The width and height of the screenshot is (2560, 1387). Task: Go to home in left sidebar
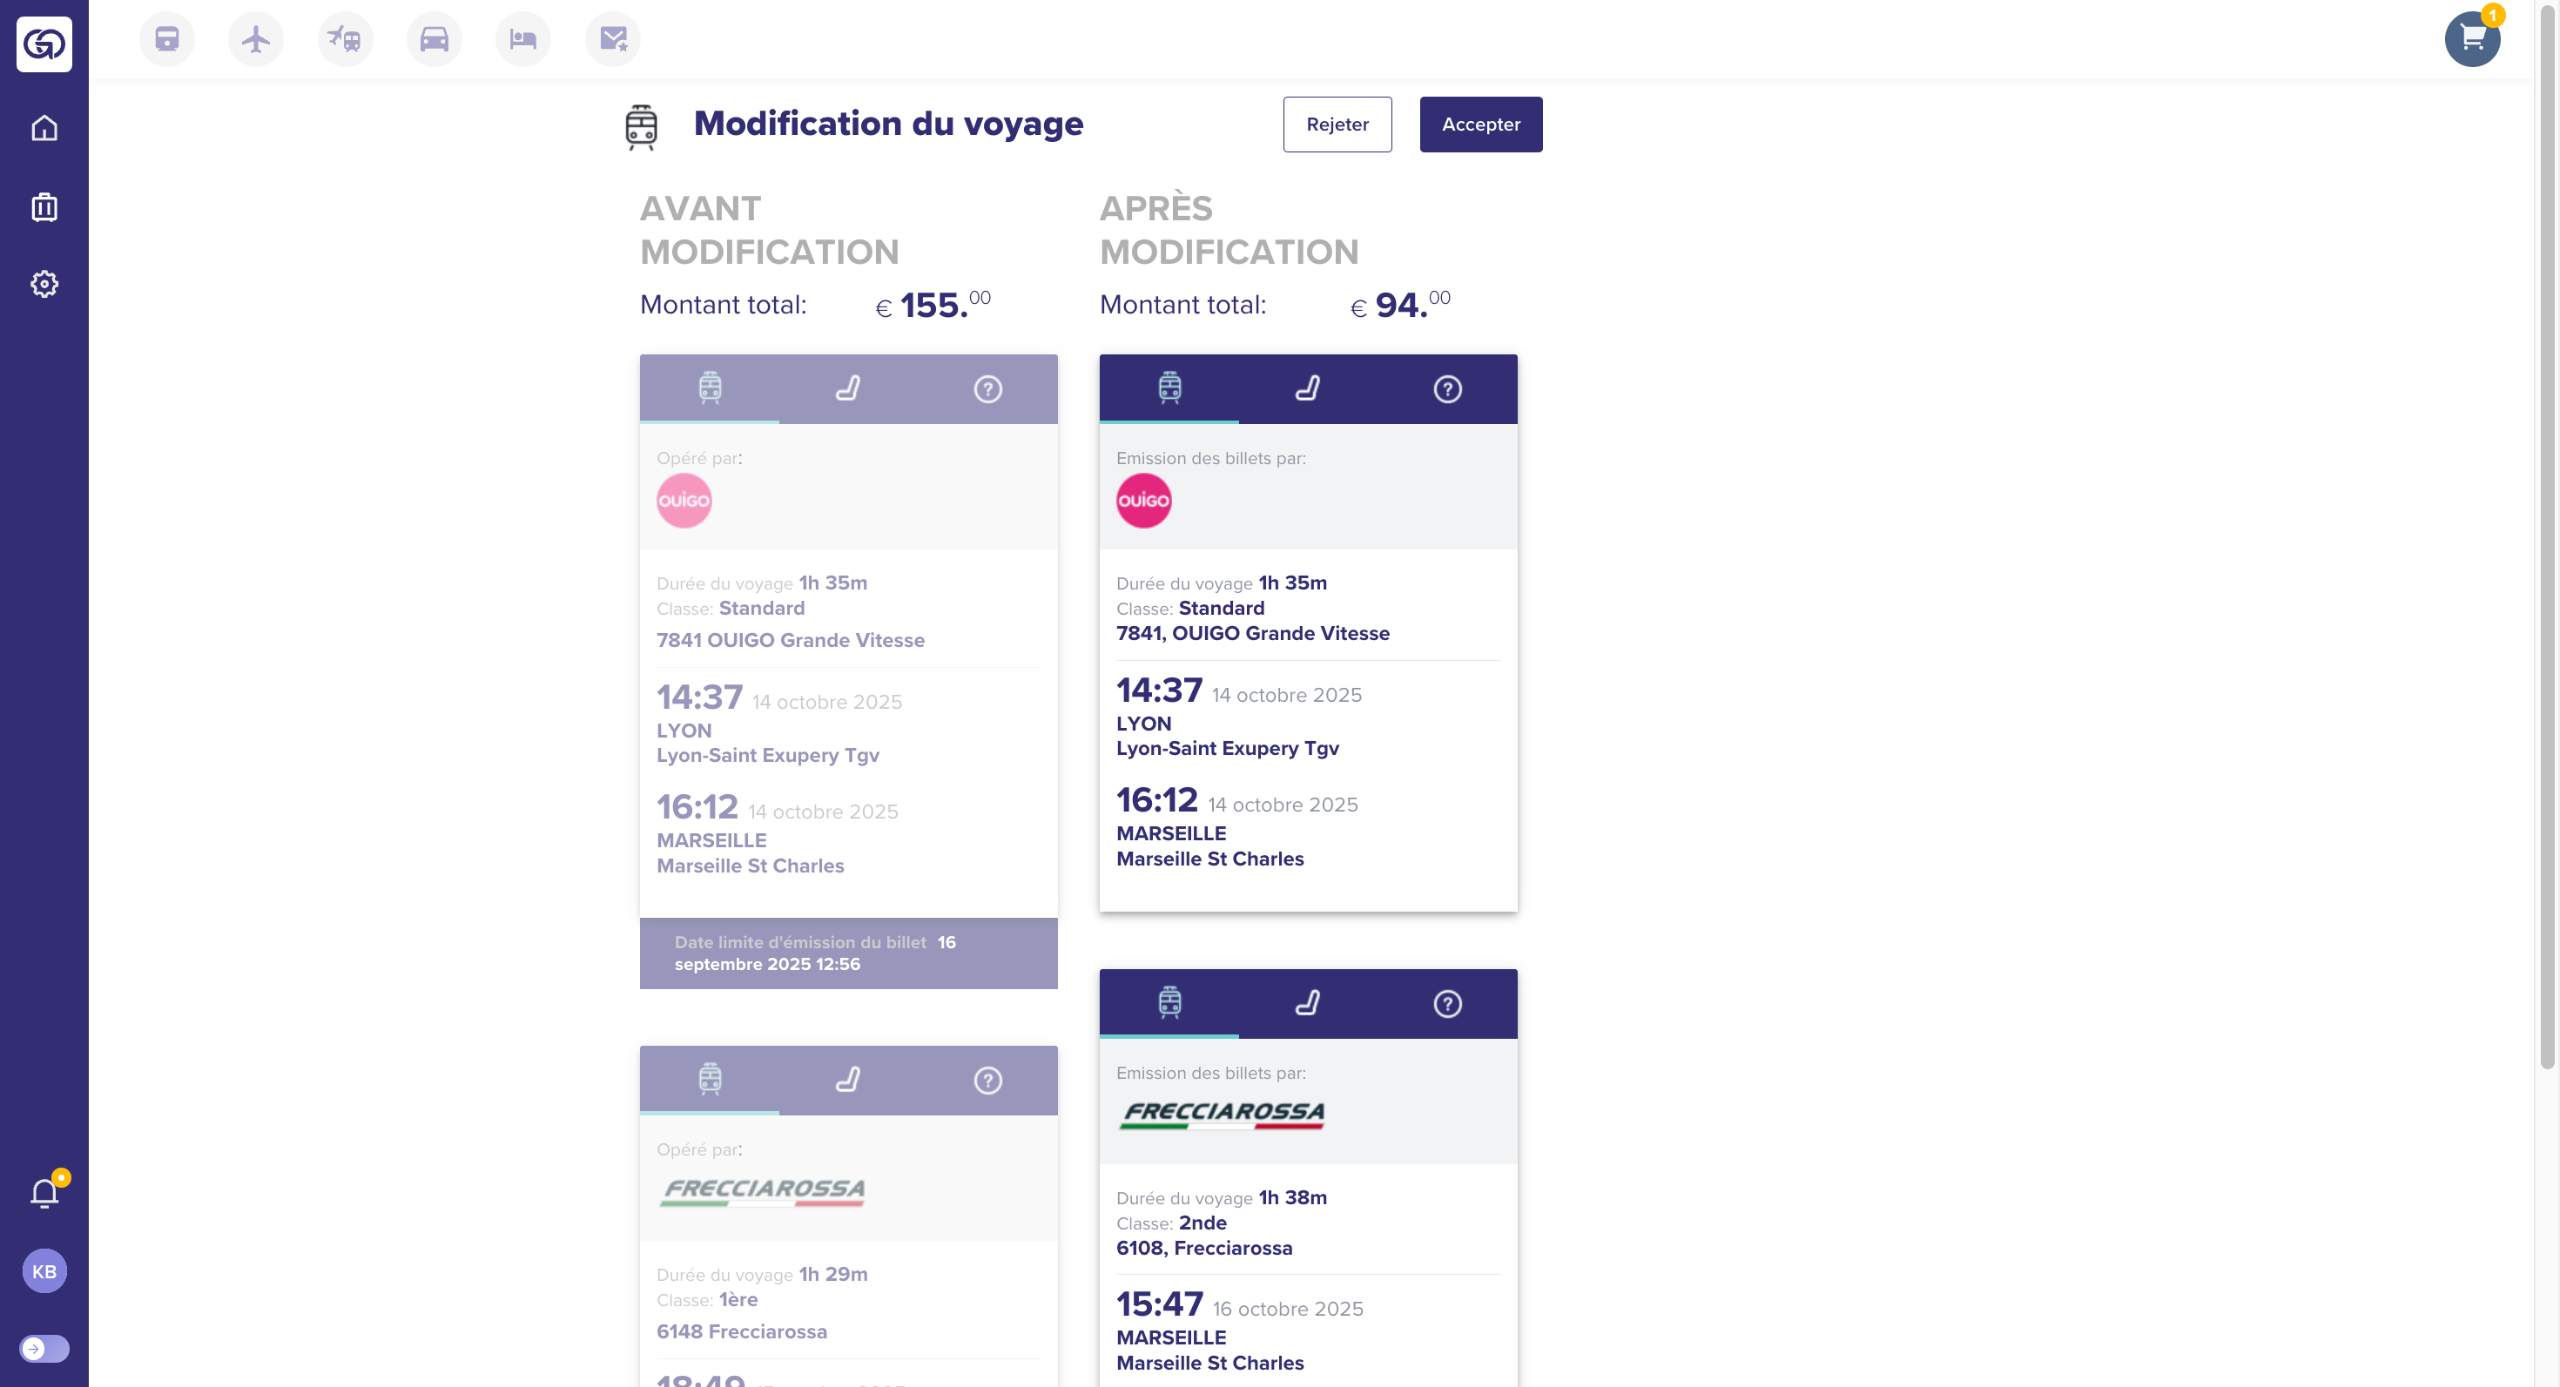click(x=44, y=128)
